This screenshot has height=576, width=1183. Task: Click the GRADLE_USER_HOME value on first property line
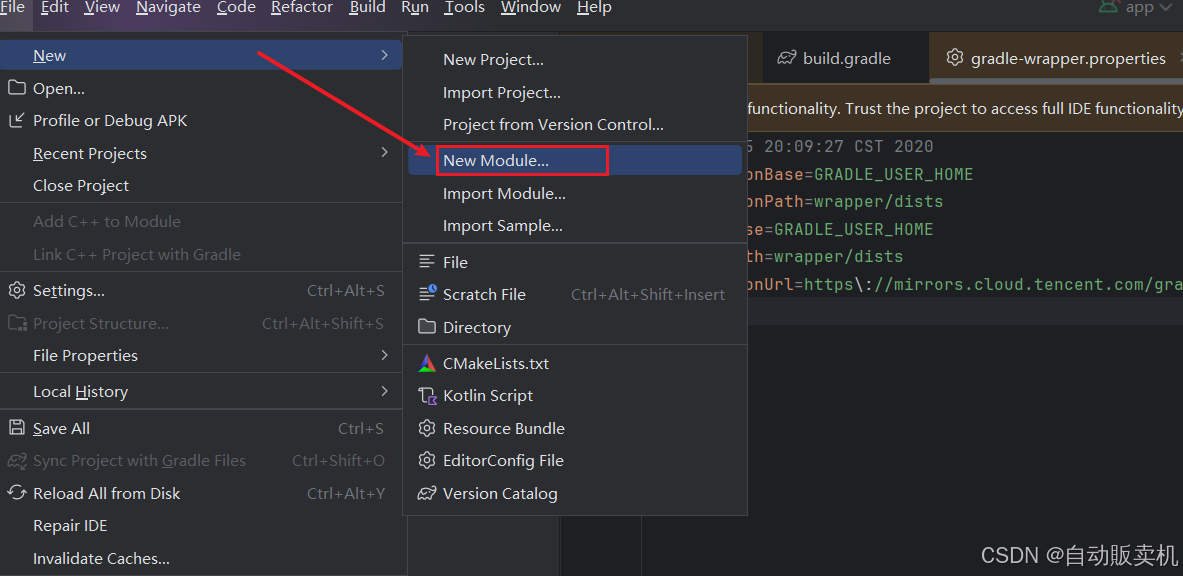[x=893, y=174]
